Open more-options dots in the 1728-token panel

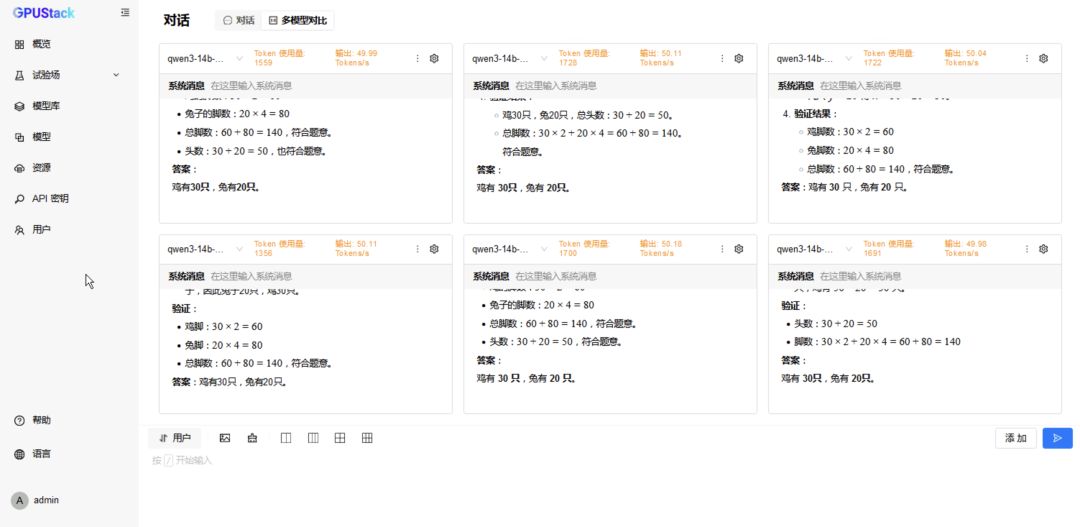[722, 59]
